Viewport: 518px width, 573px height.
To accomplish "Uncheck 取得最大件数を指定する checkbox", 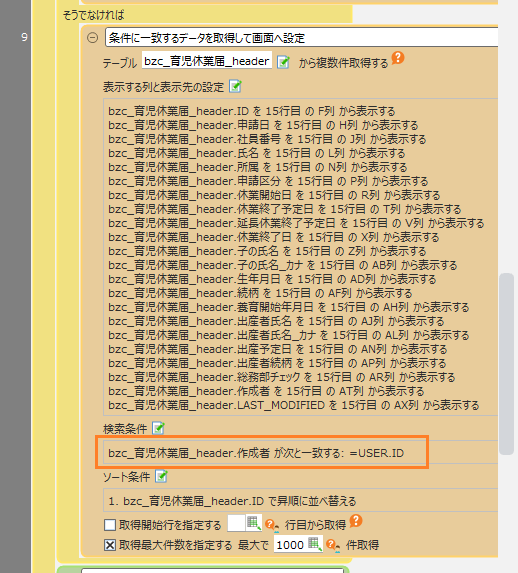I will tap(110, 545).
